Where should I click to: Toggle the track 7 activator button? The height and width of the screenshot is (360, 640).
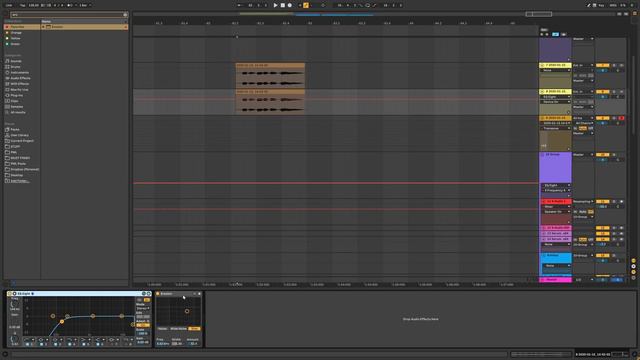pyautogui.click(x=602, y=65)
